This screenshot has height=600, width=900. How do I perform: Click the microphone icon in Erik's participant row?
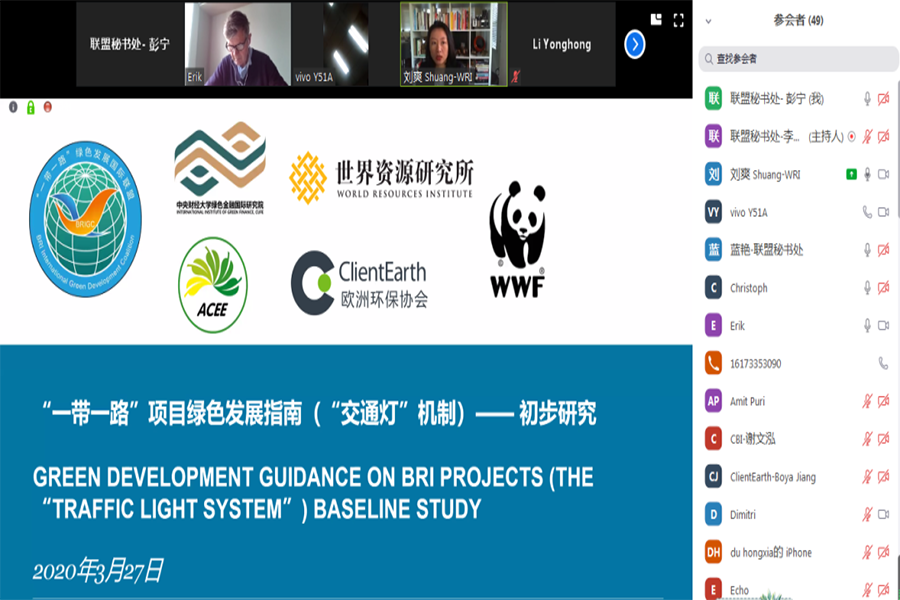[867, 326]
